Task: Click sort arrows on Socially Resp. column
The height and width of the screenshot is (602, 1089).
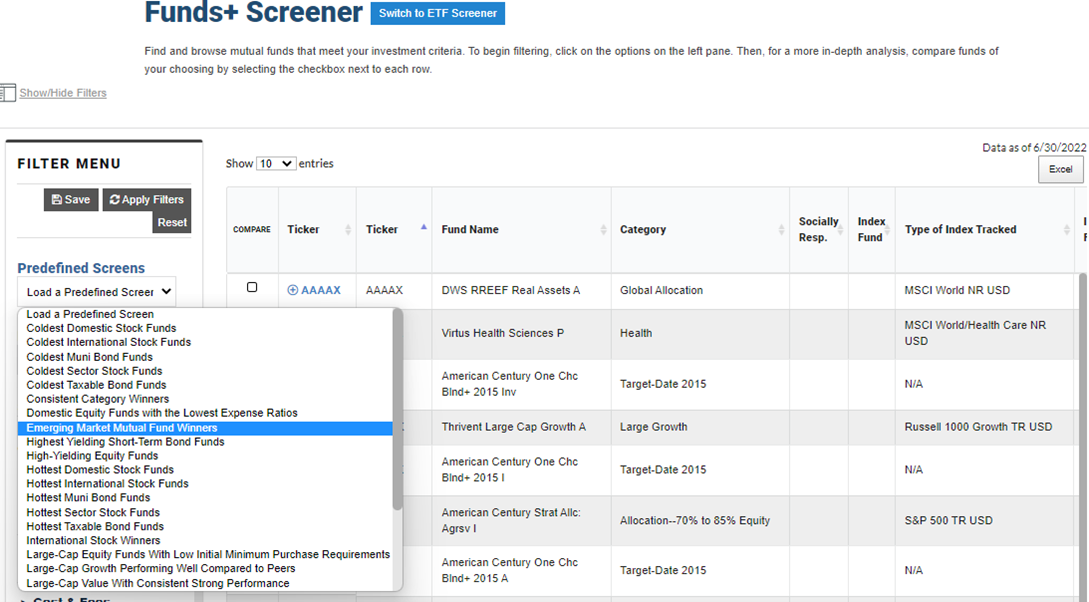Action: tap(840, 230)
